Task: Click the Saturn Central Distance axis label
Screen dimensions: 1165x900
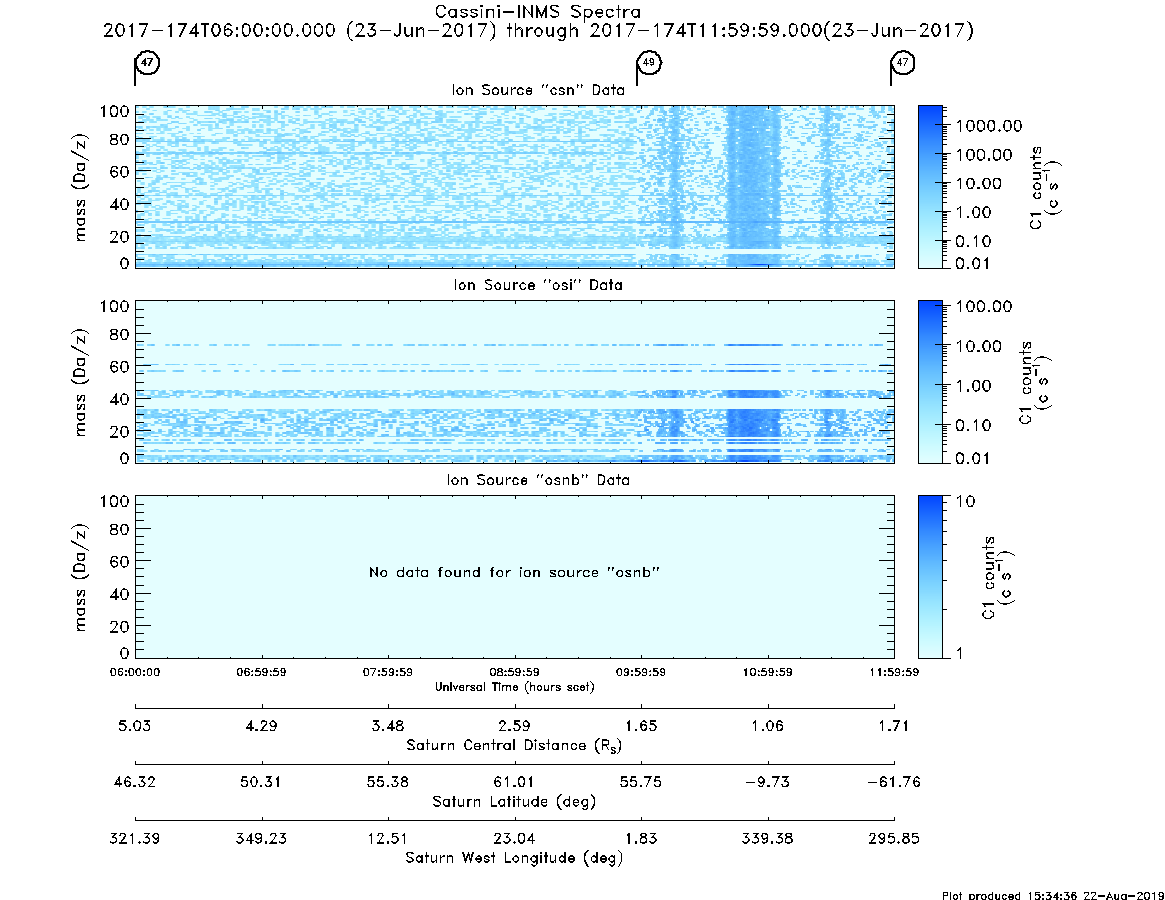Action: [x=514, y=745]
